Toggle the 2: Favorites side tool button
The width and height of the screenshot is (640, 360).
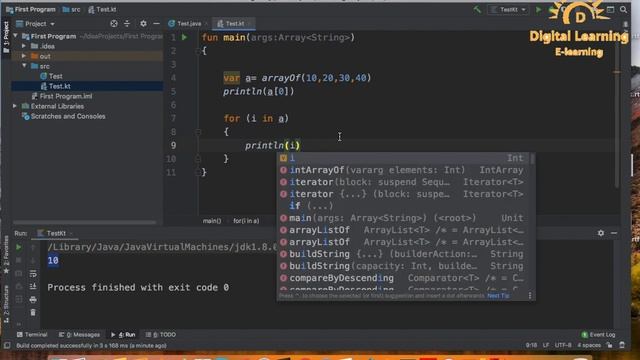coord(6,255)
